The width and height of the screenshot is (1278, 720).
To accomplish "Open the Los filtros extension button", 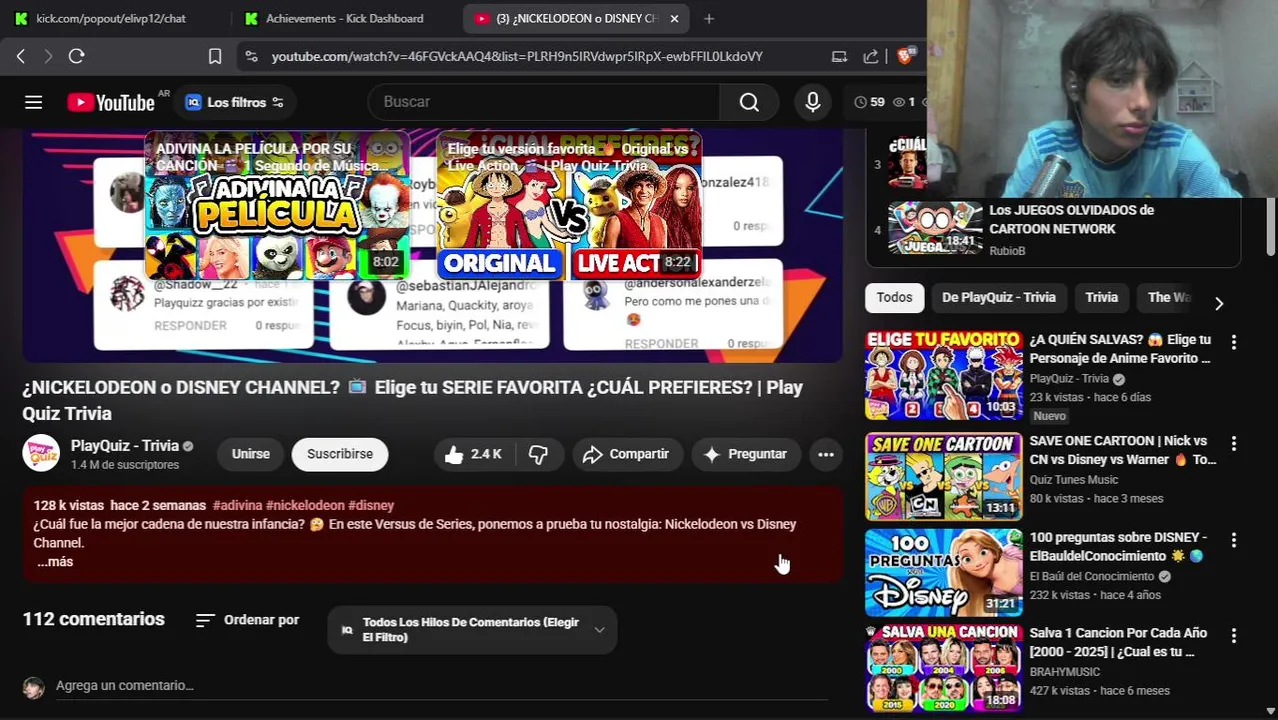I will click(235, 102).
